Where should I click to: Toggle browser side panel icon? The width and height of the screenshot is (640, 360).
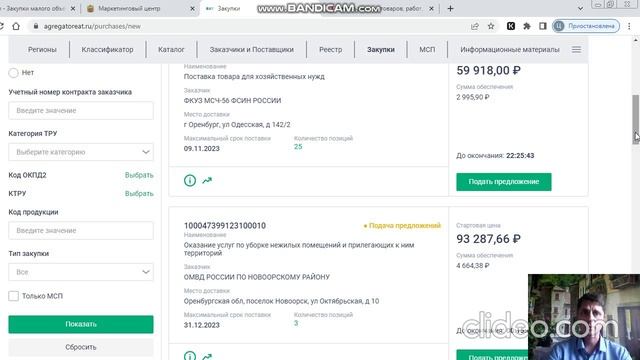click(x=542, y=26)
